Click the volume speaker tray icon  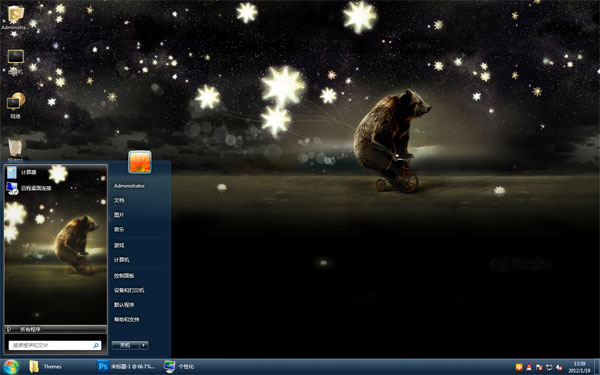(559, 367)
